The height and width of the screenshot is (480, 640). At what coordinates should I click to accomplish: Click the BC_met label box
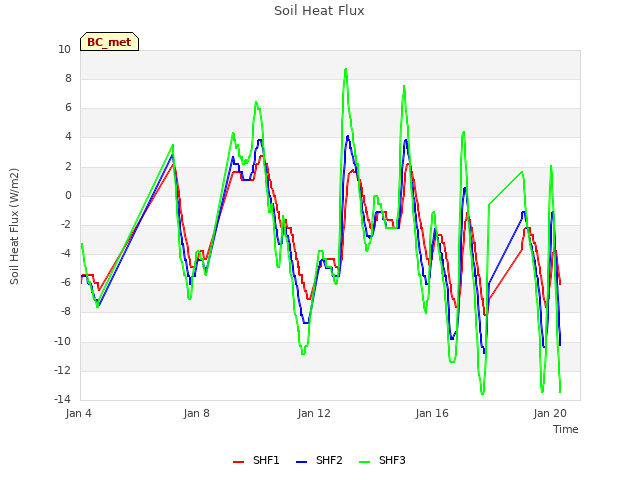pyautogui.click(x=109, y=42)
